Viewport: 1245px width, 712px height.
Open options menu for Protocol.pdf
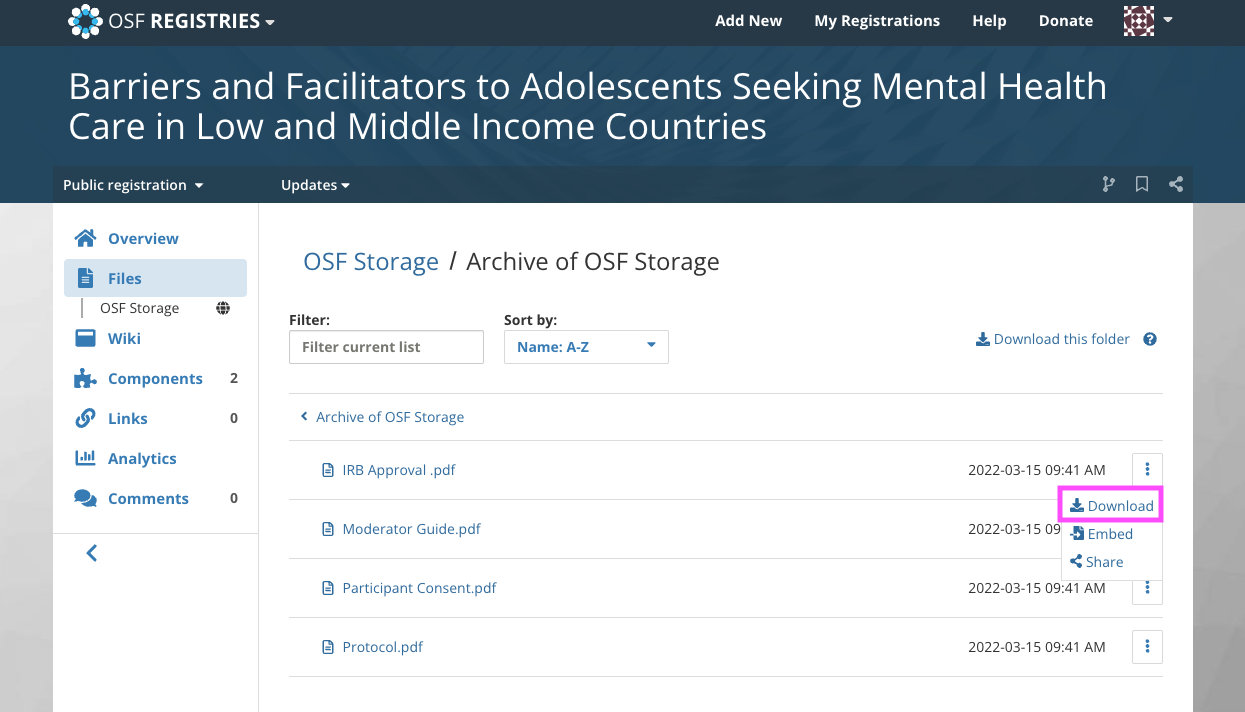click(1147, 647)
